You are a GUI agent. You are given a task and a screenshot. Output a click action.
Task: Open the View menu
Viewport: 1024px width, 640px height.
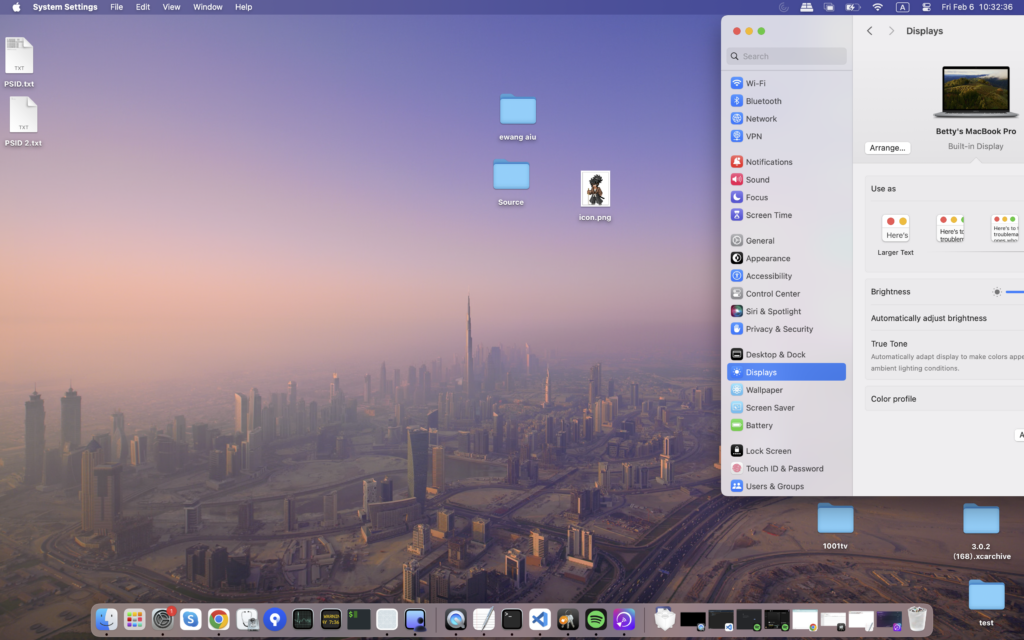171,7
